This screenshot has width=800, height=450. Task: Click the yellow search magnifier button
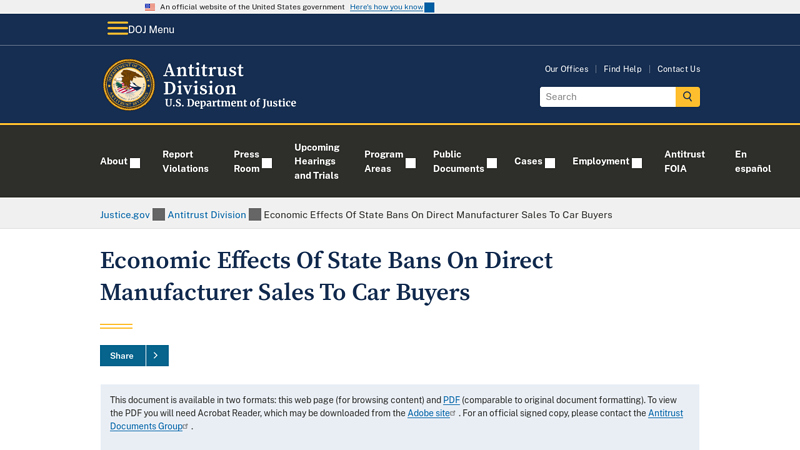click(x=688, y=96)
